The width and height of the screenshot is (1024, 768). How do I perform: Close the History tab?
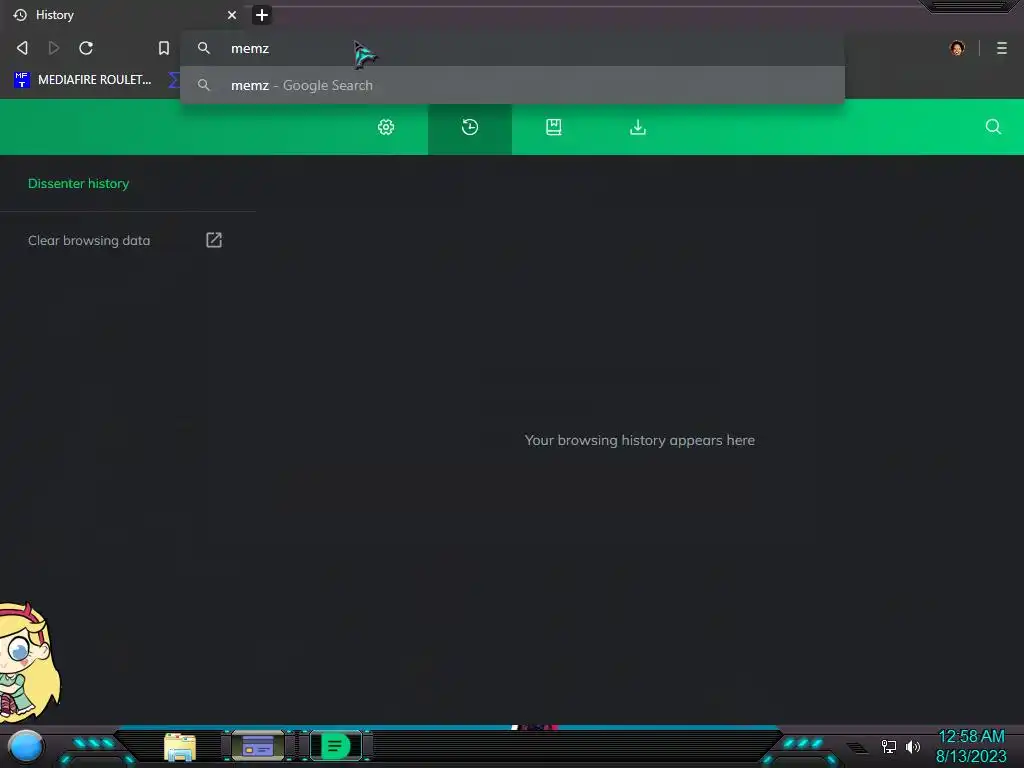(x=232, y=15)
